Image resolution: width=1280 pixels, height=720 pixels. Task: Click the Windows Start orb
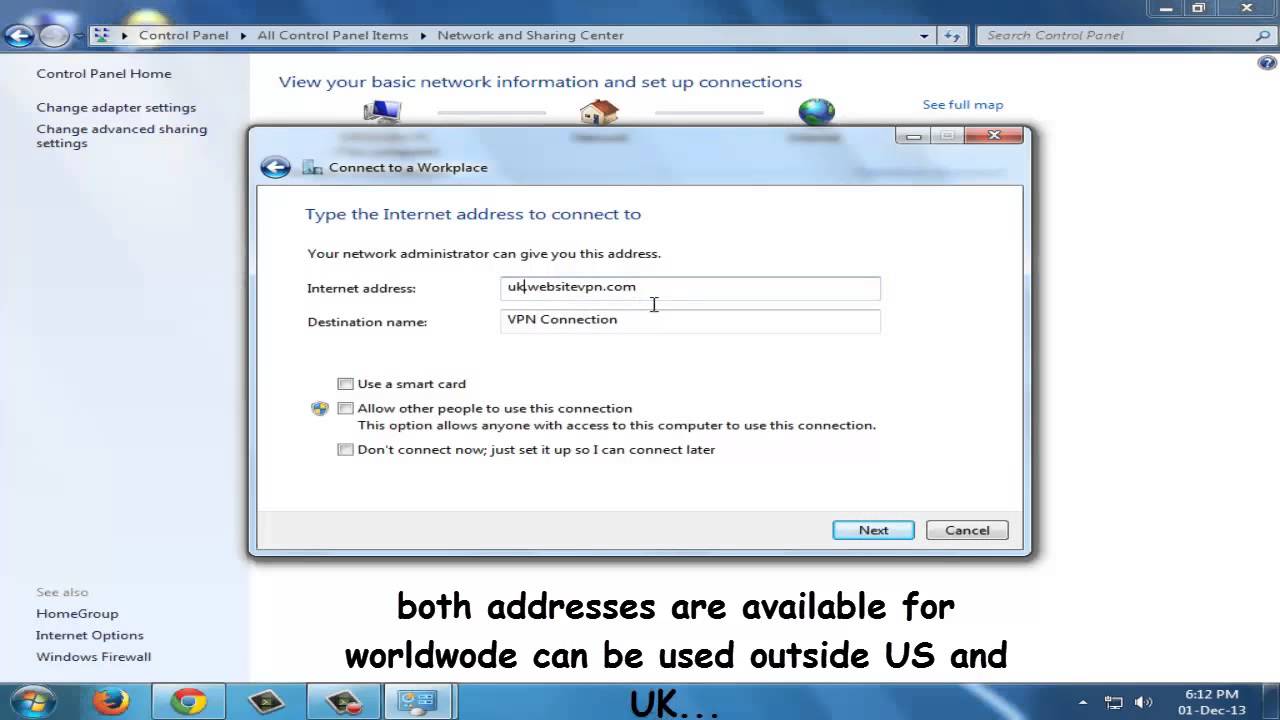click(x=32, y=702)
